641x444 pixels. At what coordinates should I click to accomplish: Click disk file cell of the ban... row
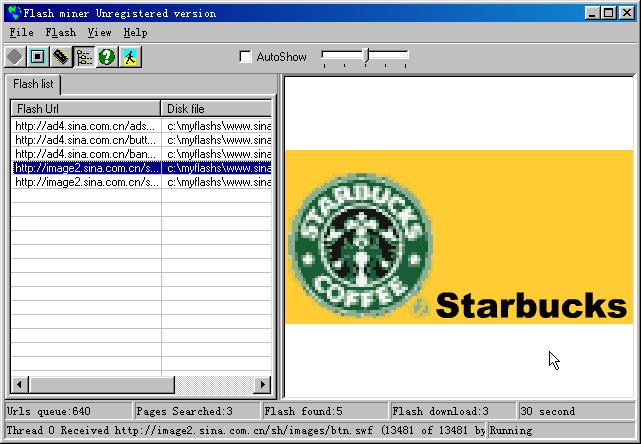pyautogui.click(x=217, y=154)
